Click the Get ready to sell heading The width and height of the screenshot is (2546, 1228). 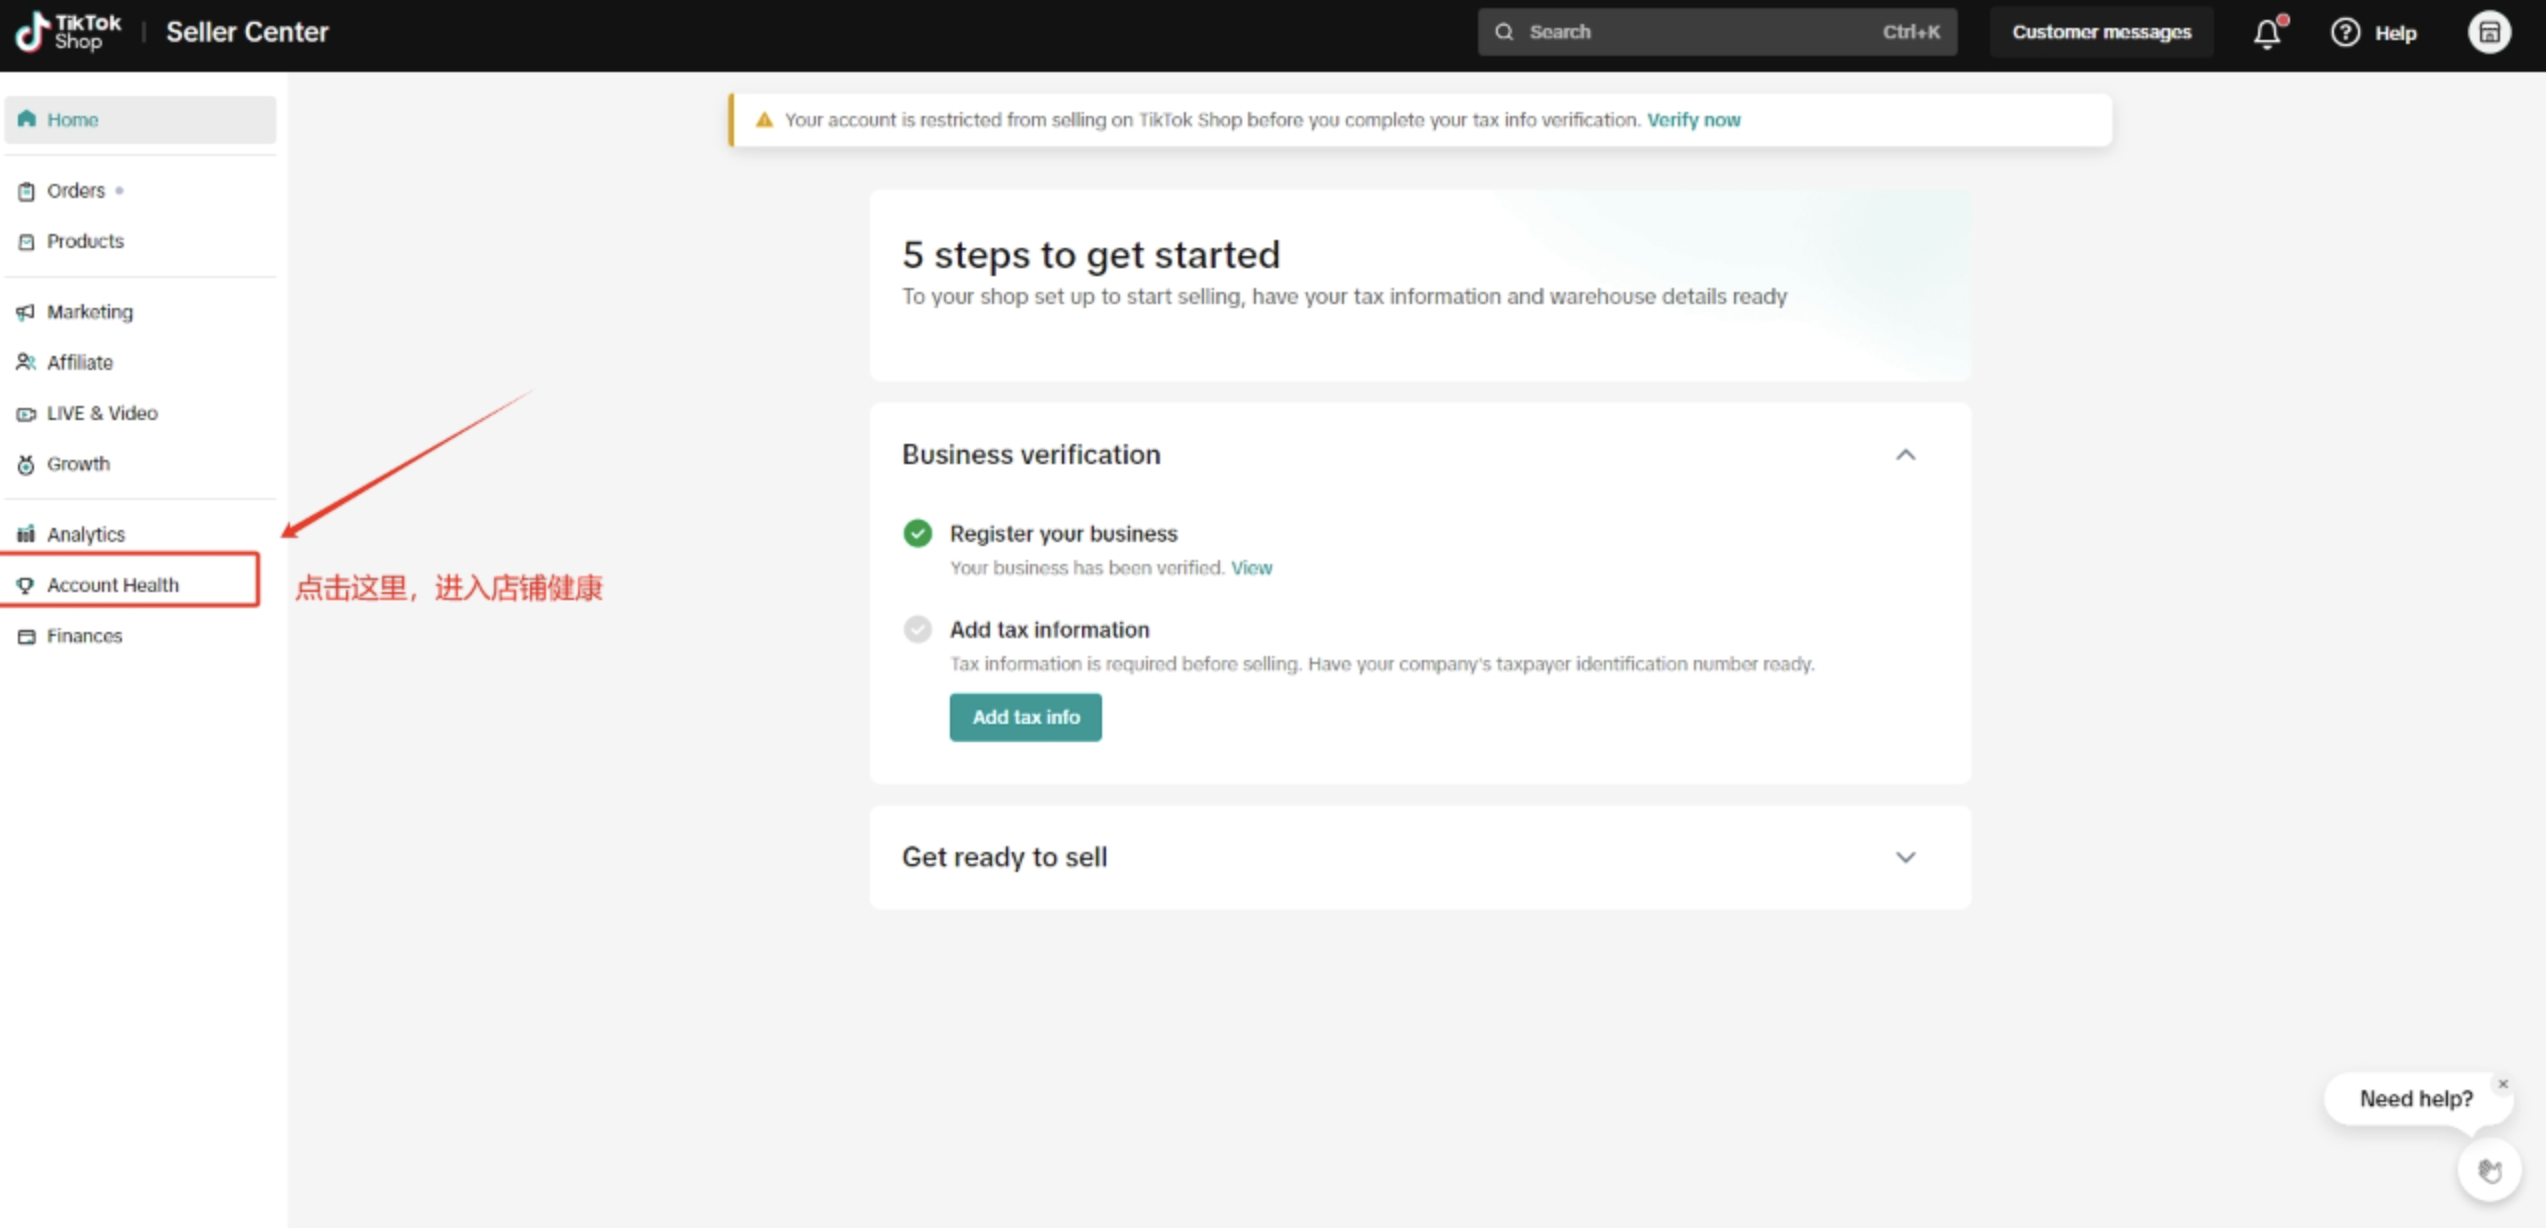point(1004,858)
